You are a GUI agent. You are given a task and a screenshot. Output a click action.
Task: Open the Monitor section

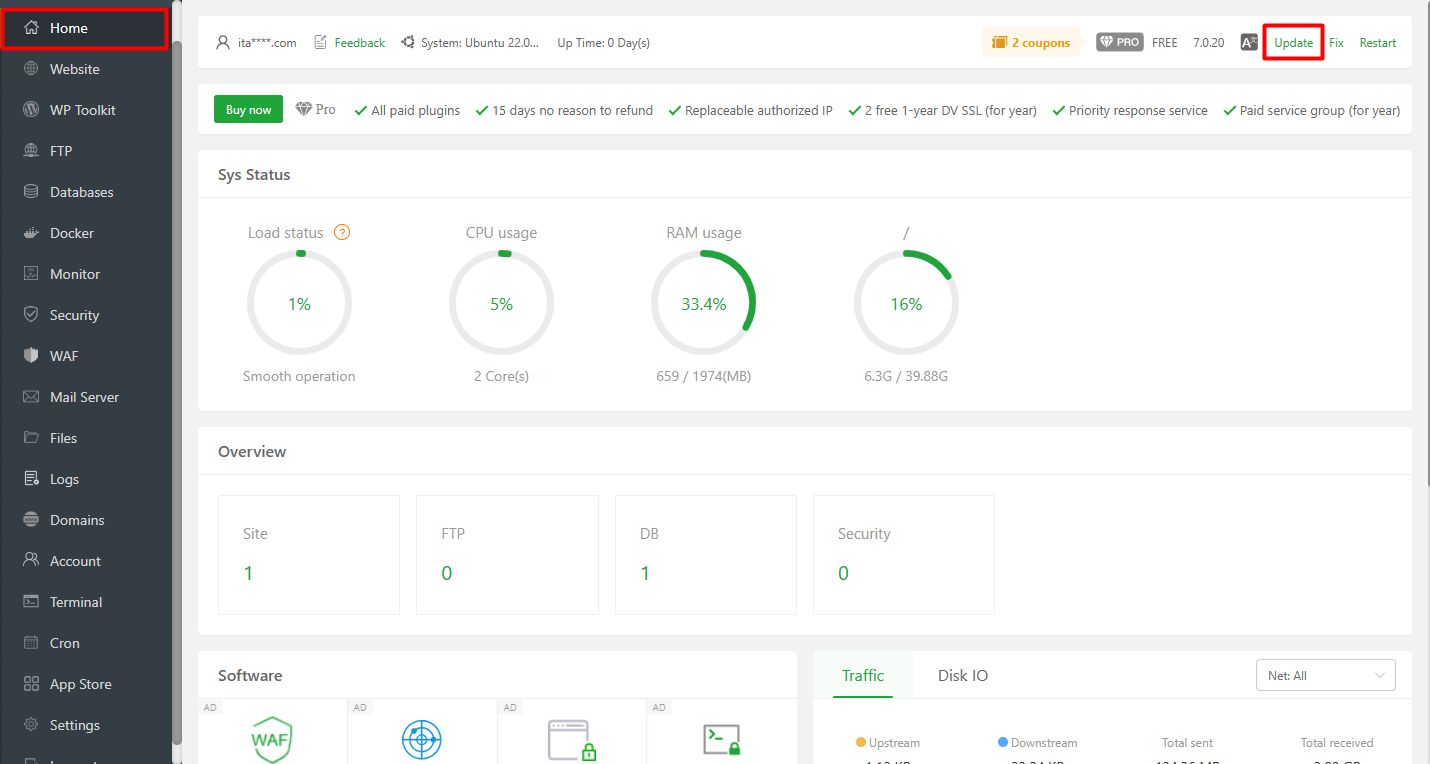pos(75,273)
